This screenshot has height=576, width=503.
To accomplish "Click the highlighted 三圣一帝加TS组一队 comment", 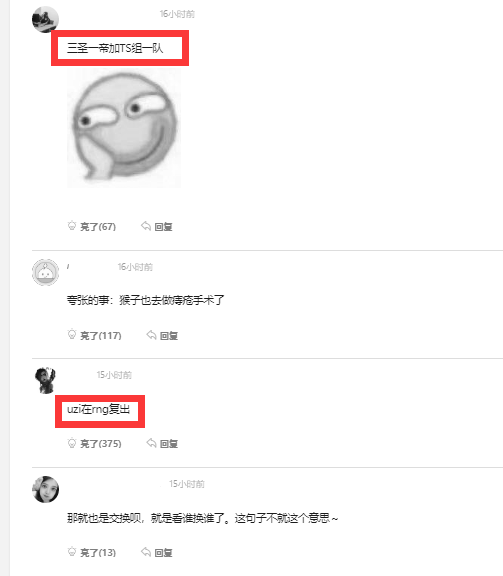I will [115, 48].
